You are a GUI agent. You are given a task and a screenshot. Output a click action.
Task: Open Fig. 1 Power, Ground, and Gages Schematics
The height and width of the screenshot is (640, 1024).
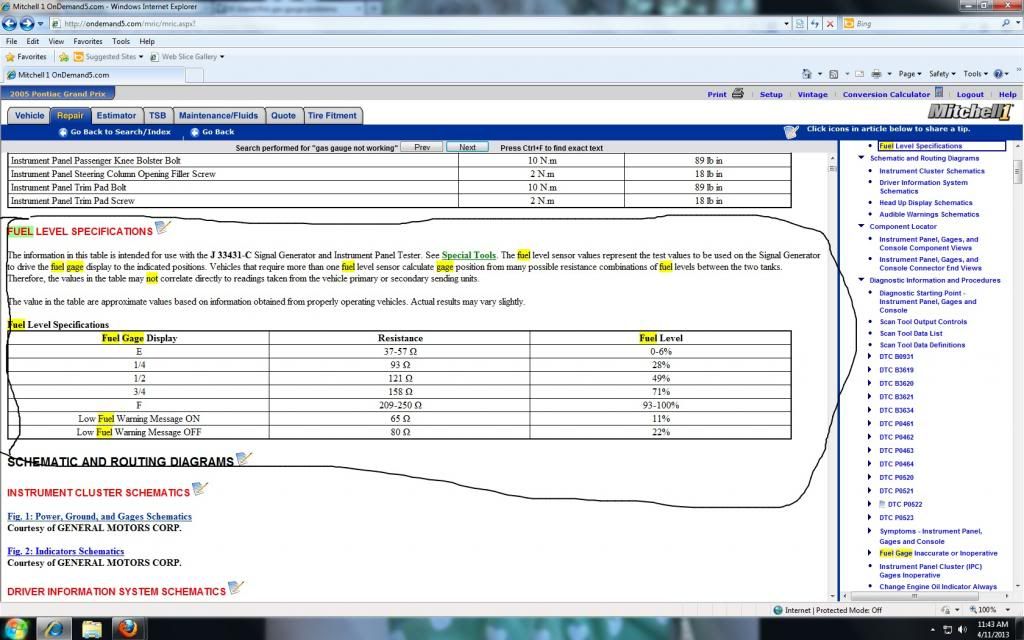coord(99,517)
